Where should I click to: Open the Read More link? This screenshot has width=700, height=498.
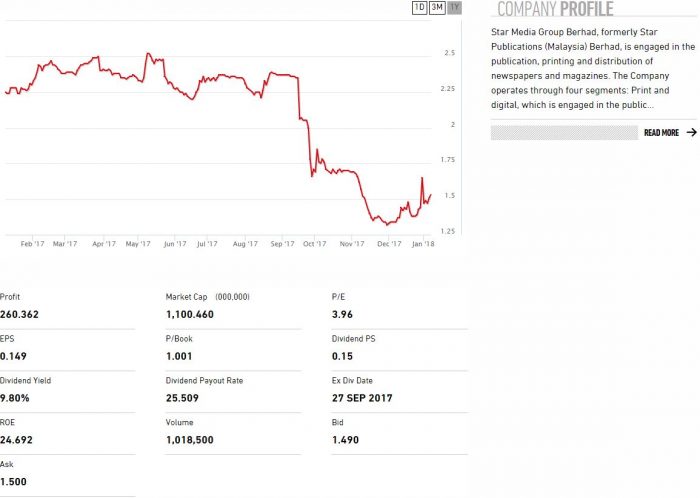(661, 132)
